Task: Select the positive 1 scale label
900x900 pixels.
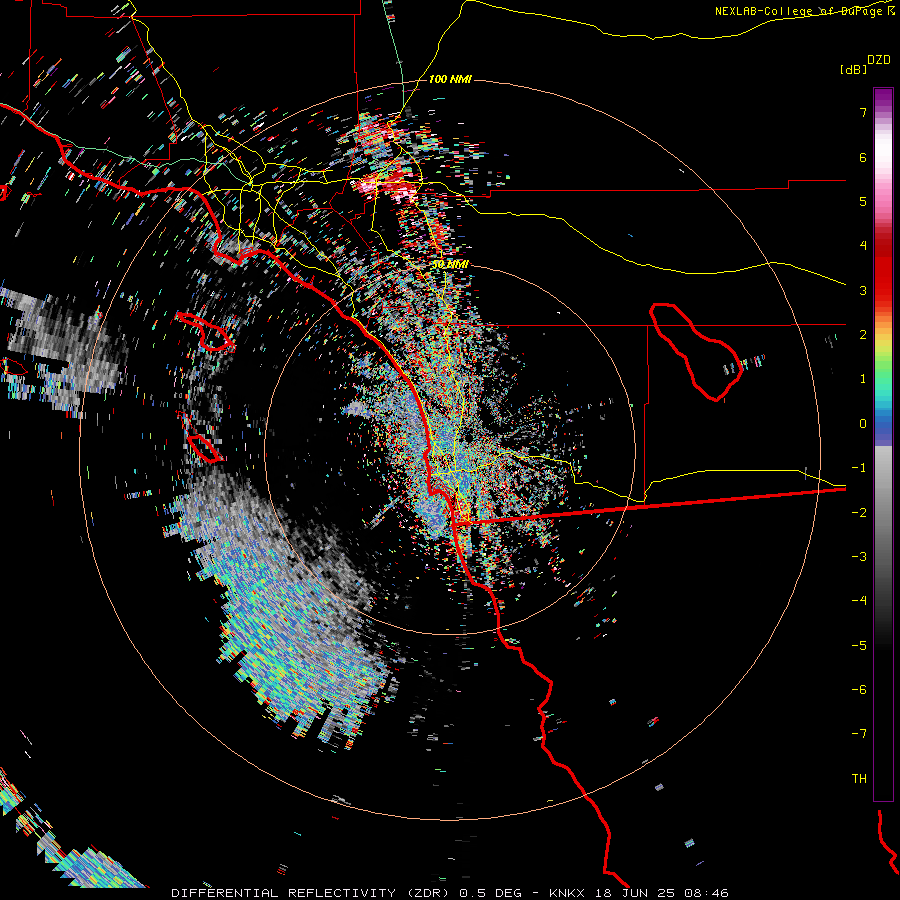Action: pyautogui.click(x=863, y=379)
